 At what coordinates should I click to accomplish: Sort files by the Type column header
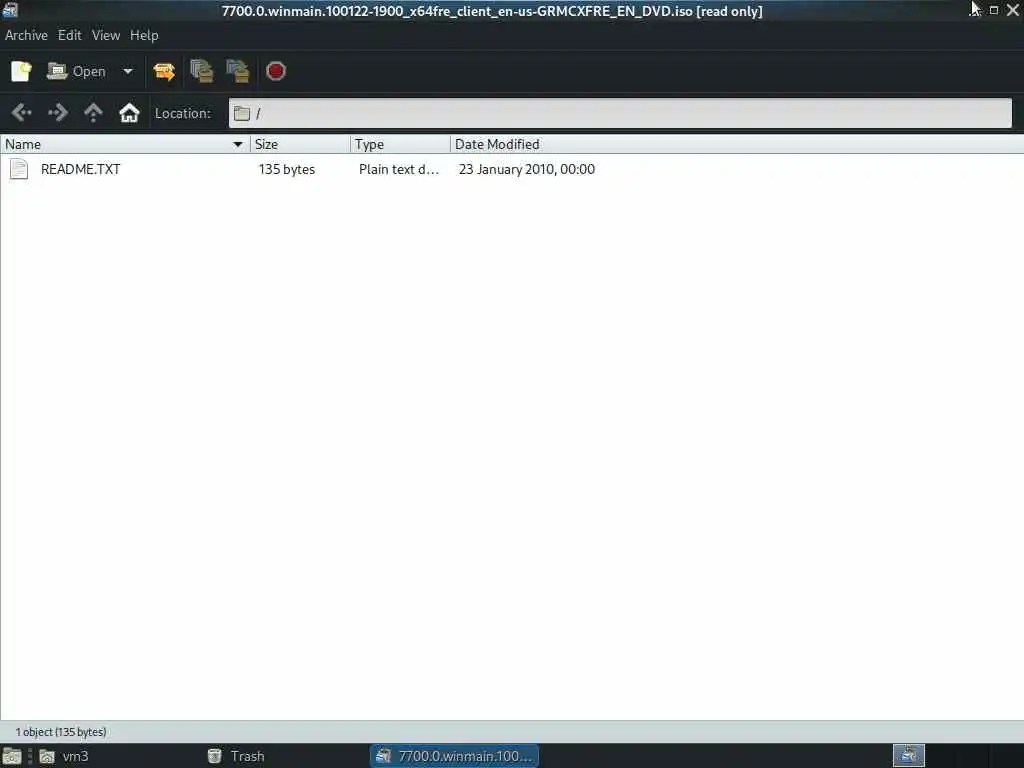tap(400, 144)
